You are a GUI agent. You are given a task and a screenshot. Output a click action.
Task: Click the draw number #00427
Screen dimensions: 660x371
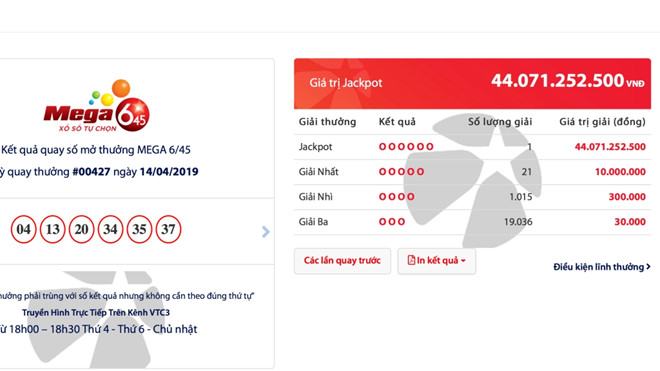click(x=91, y=172)
